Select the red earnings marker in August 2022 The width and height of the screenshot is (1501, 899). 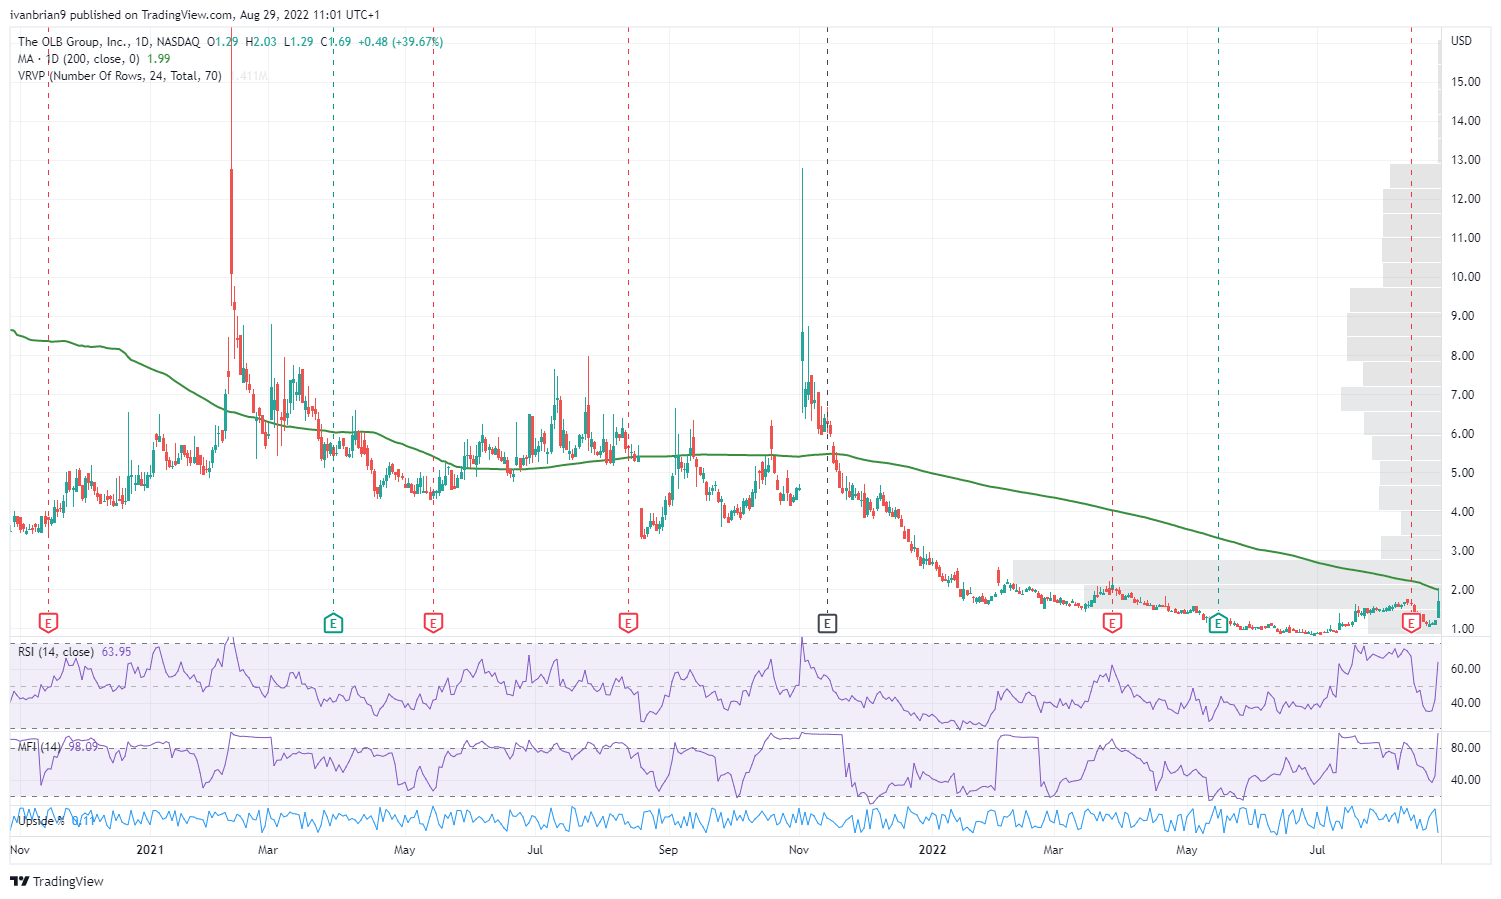pyautogui.click(x=1411, y=623)
